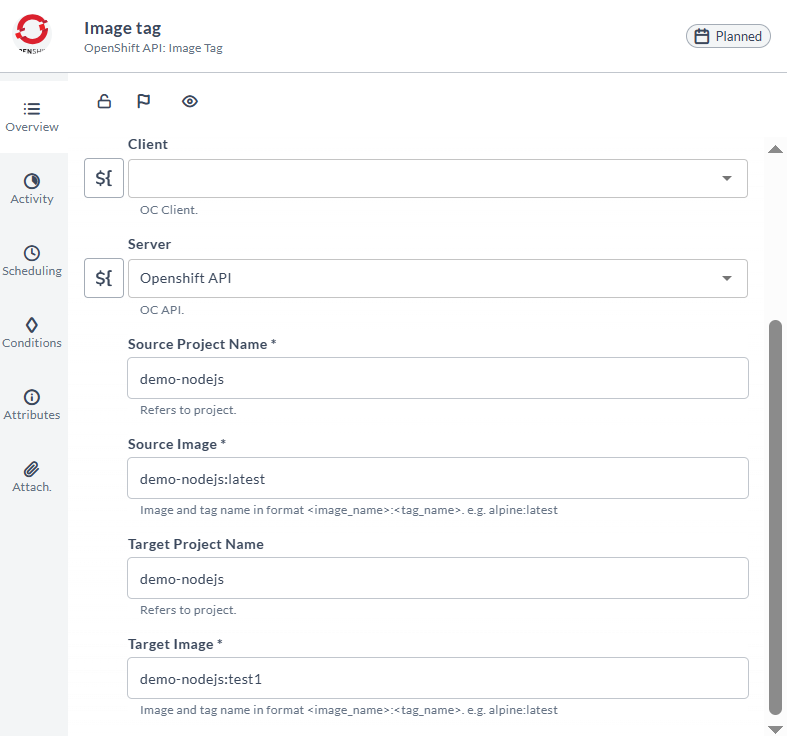Viewport: 787px width, 736px height.
Task: Toggle the eye visibility icon
Action: click(190, 101)
